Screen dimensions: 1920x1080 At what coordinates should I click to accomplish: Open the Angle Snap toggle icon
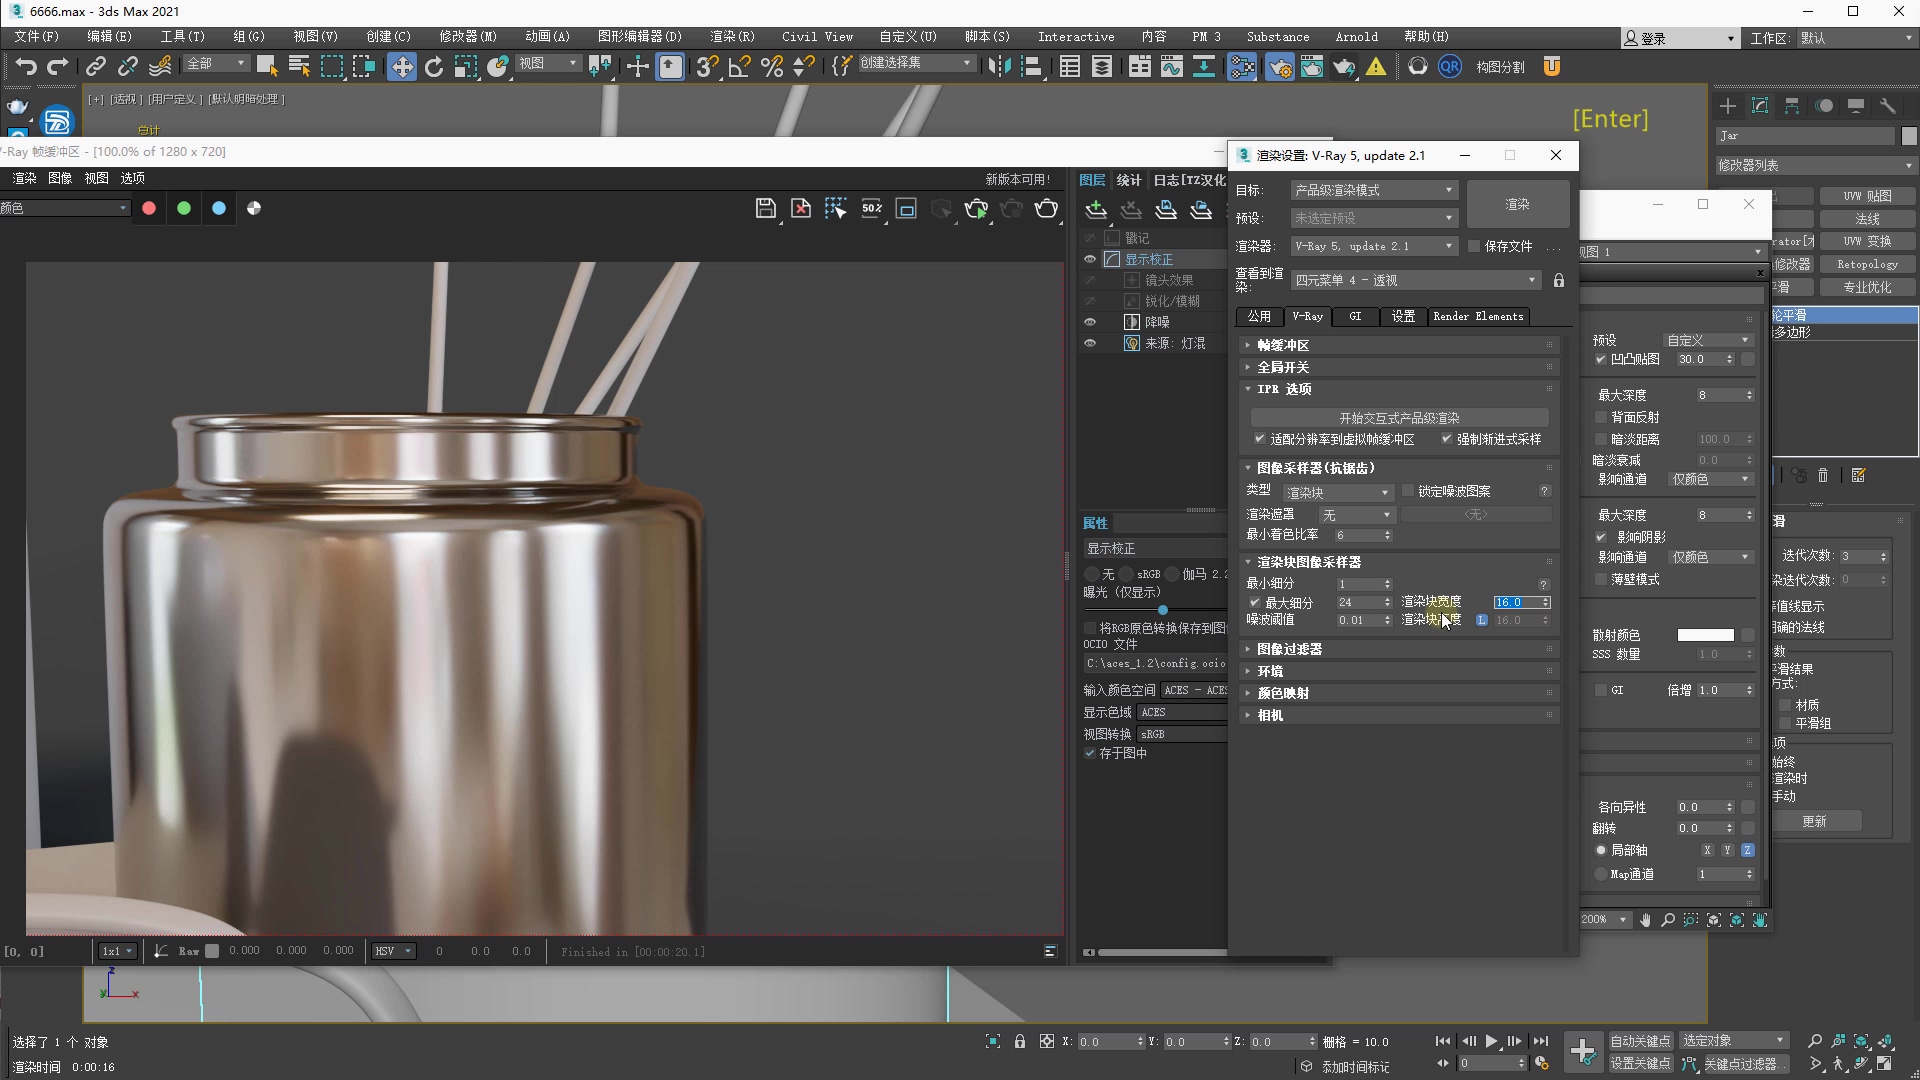(739, 67)
